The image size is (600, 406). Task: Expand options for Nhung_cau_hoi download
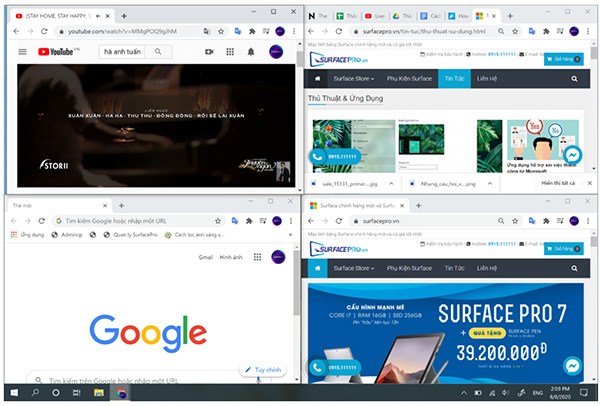pyautogui.click(x=490, y=184)
